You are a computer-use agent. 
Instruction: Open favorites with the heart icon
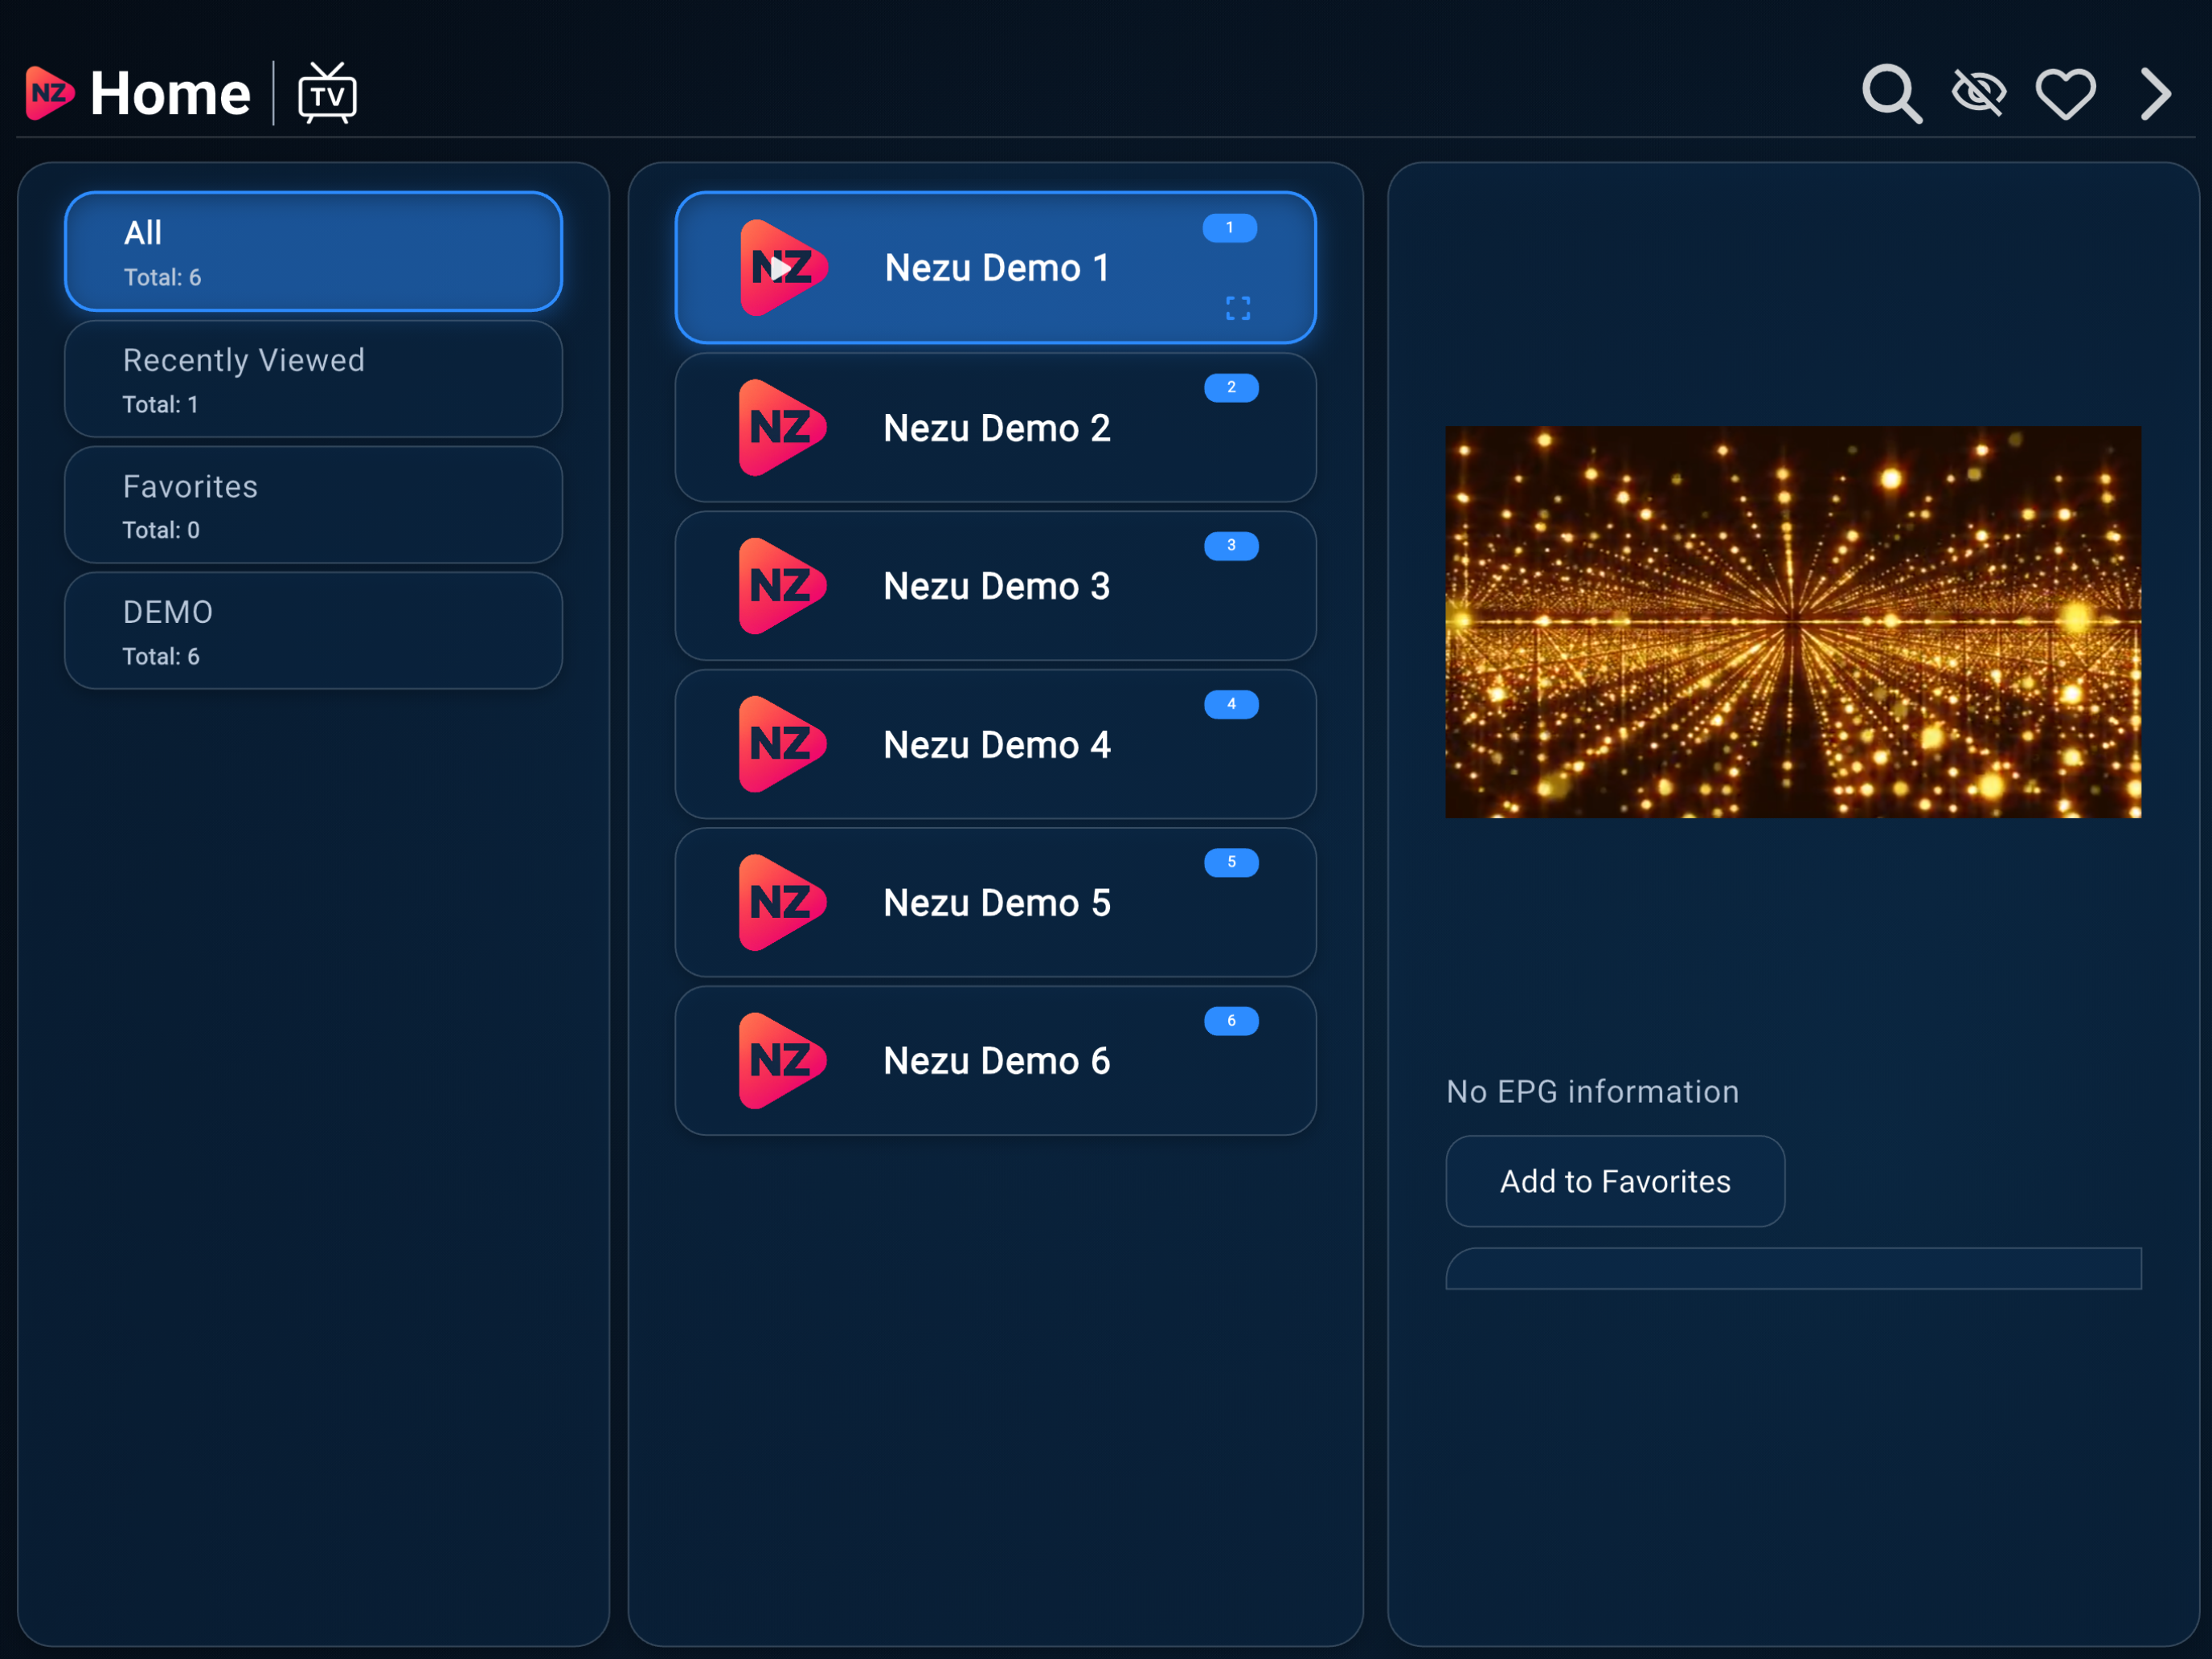(x=2065, y=94)
